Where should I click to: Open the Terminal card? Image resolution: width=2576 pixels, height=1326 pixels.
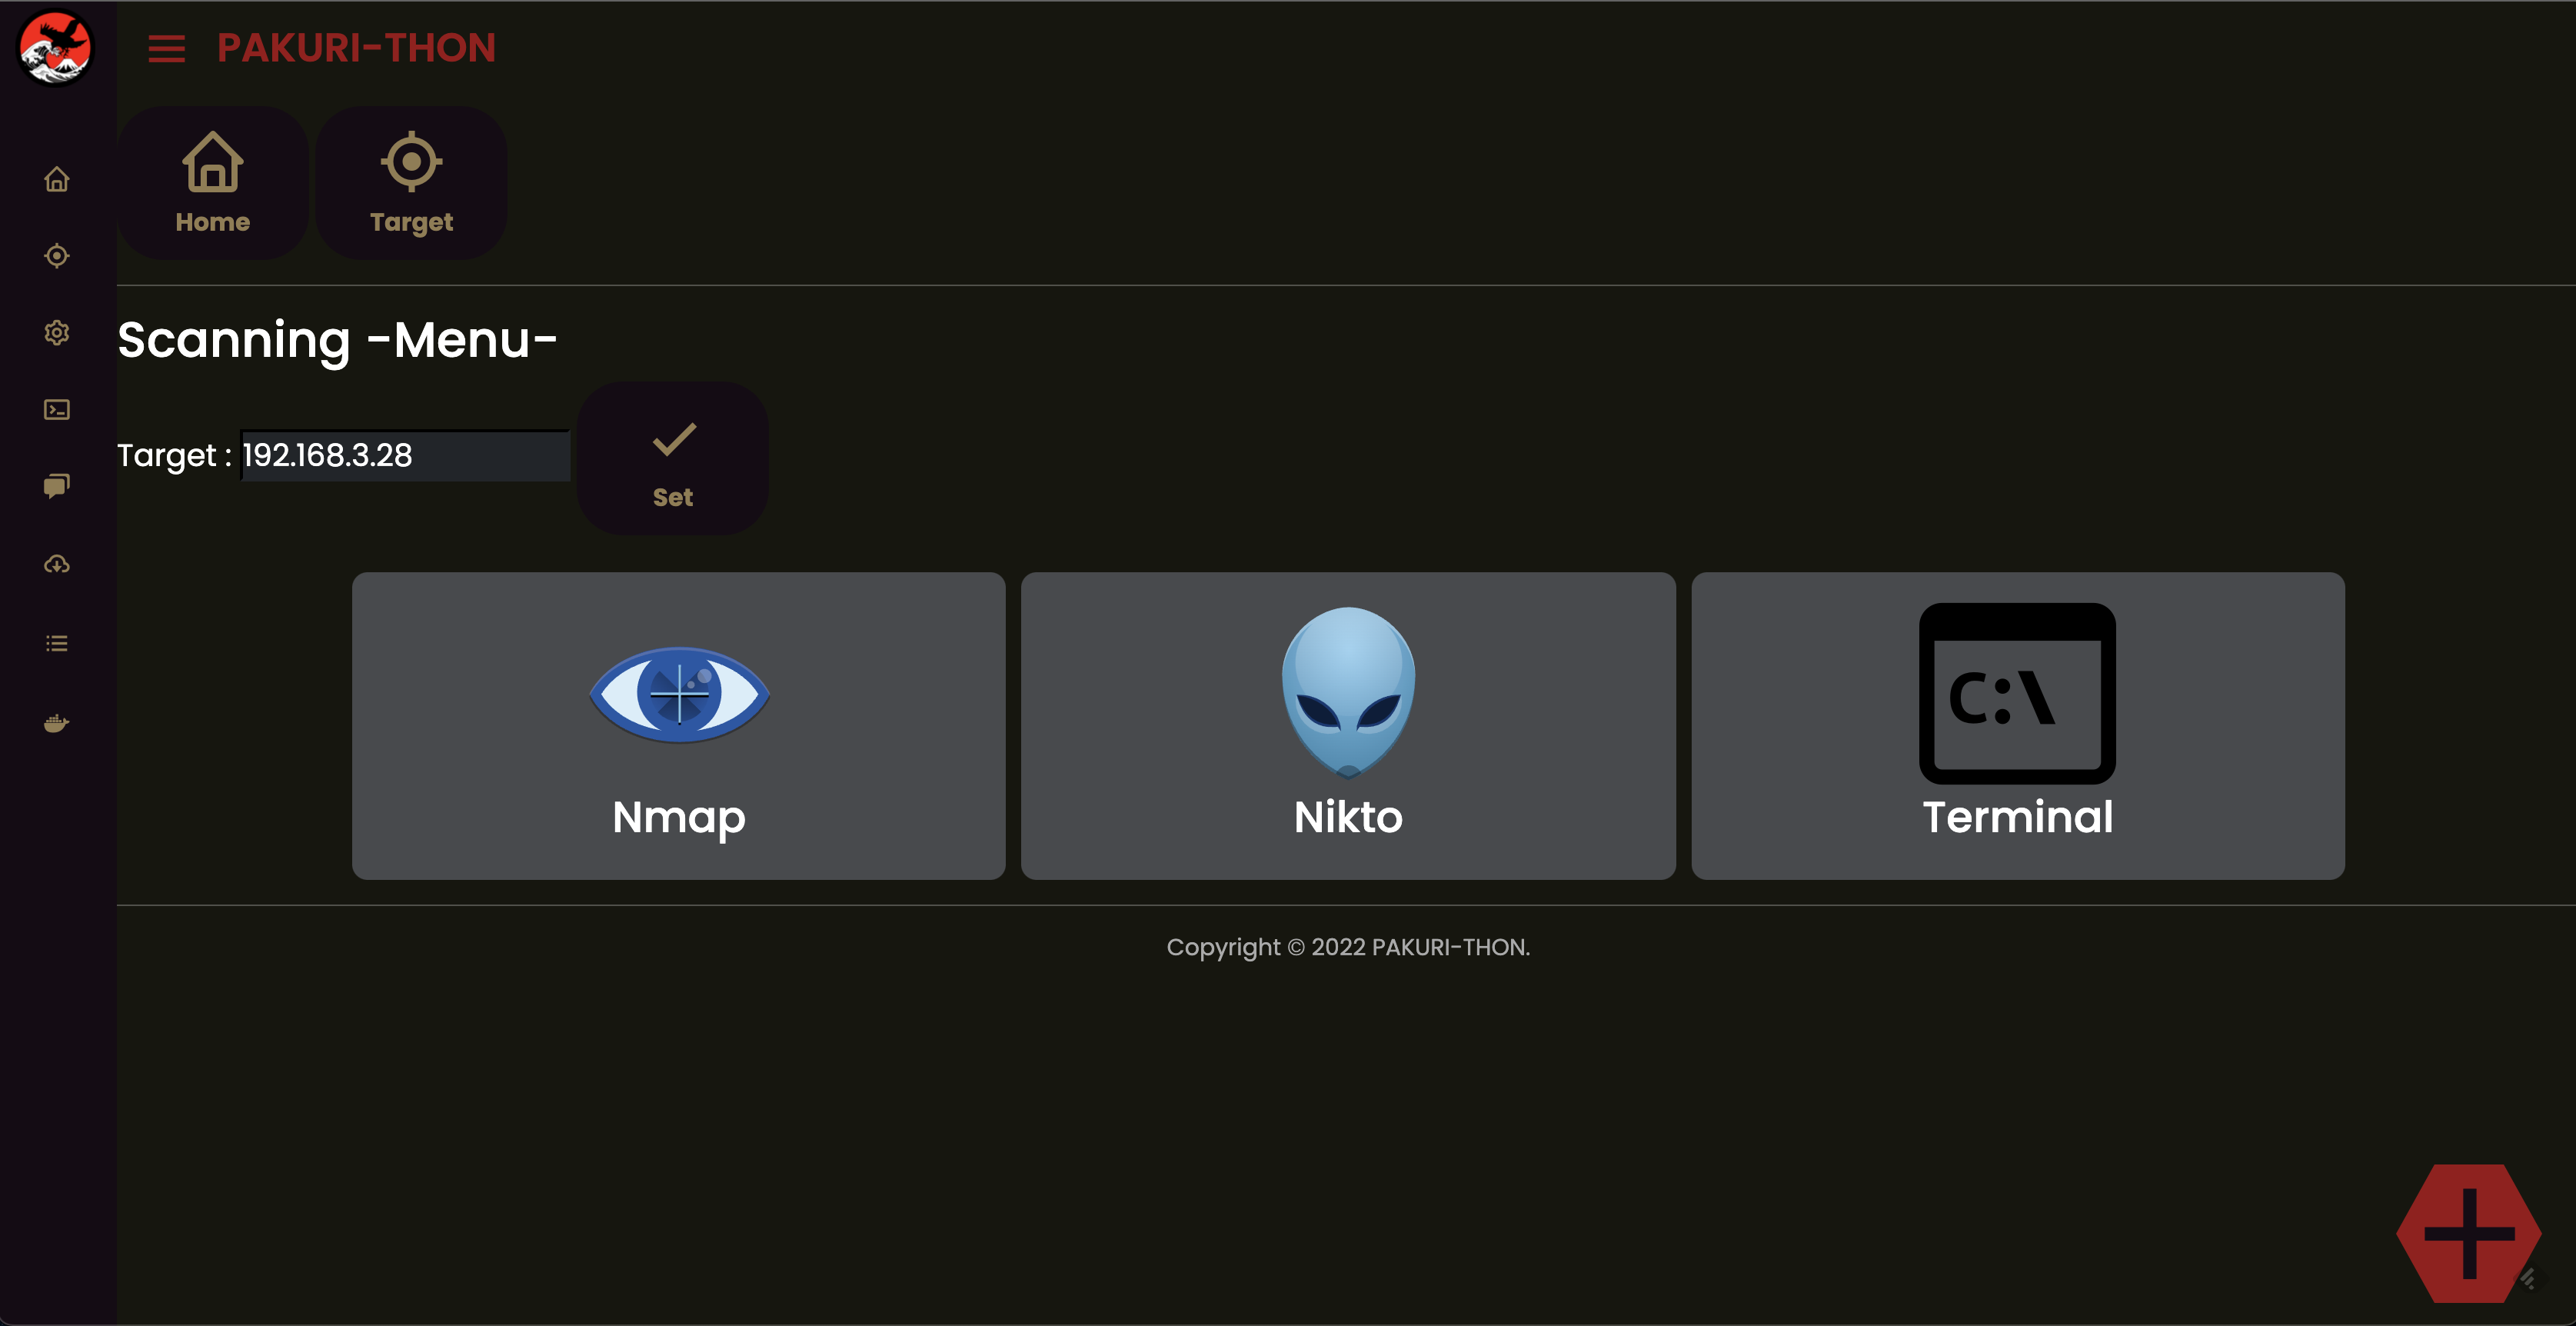2018,726
